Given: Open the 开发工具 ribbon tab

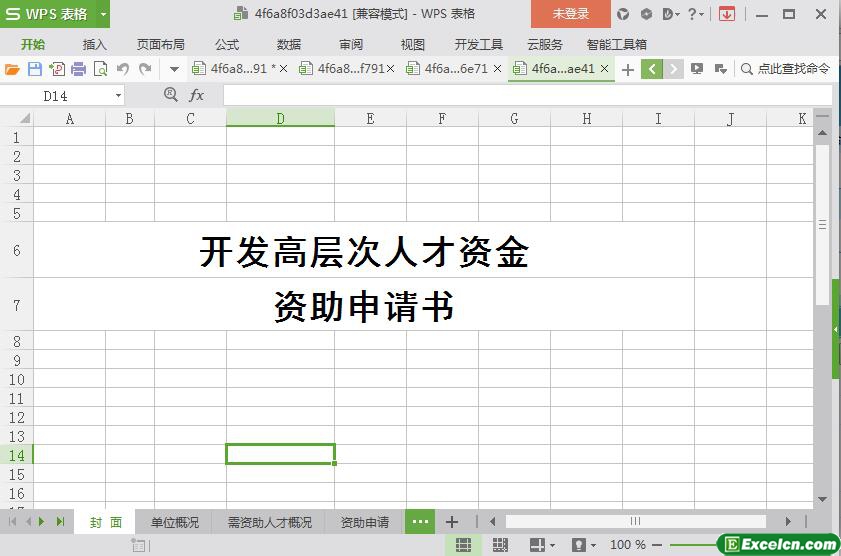Looking at the screenshot, I should coord(478,45).
